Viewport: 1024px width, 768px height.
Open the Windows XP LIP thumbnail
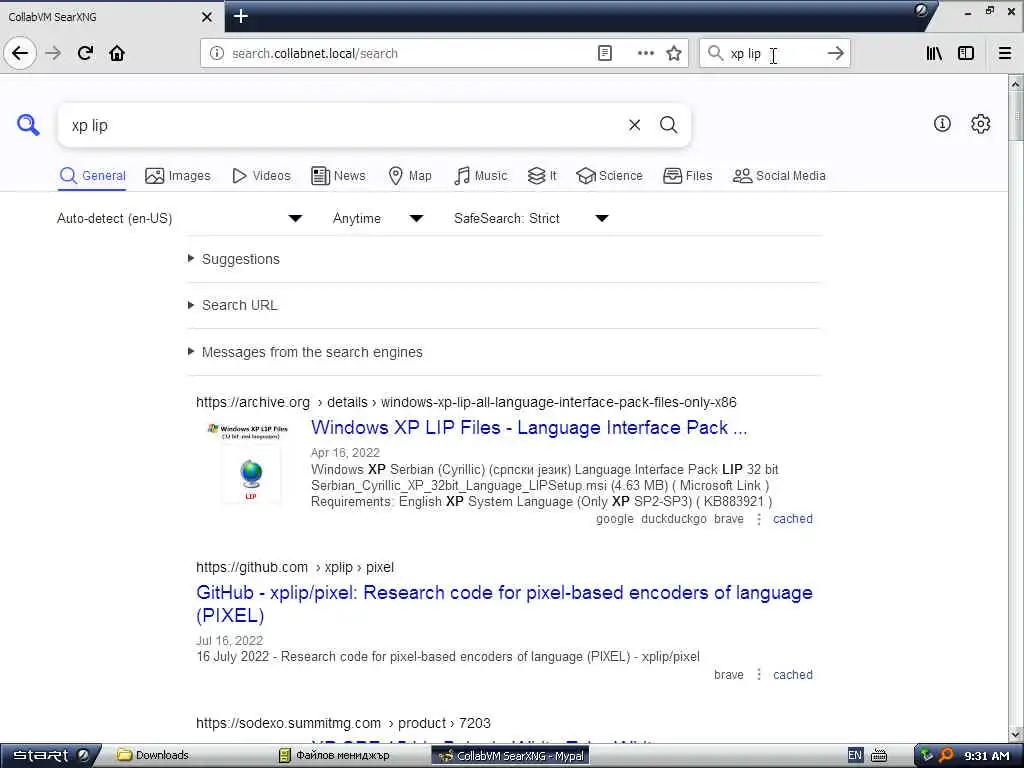(x=250, y=462)
